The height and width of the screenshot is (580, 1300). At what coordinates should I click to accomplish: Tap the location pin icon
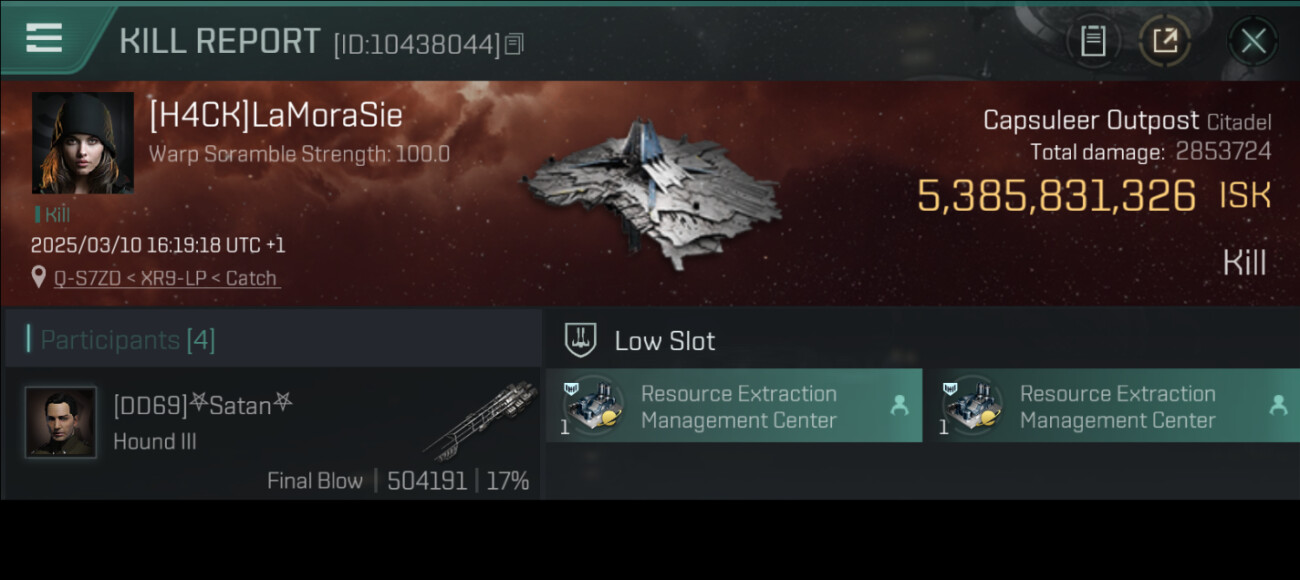[x=39, y=277]
